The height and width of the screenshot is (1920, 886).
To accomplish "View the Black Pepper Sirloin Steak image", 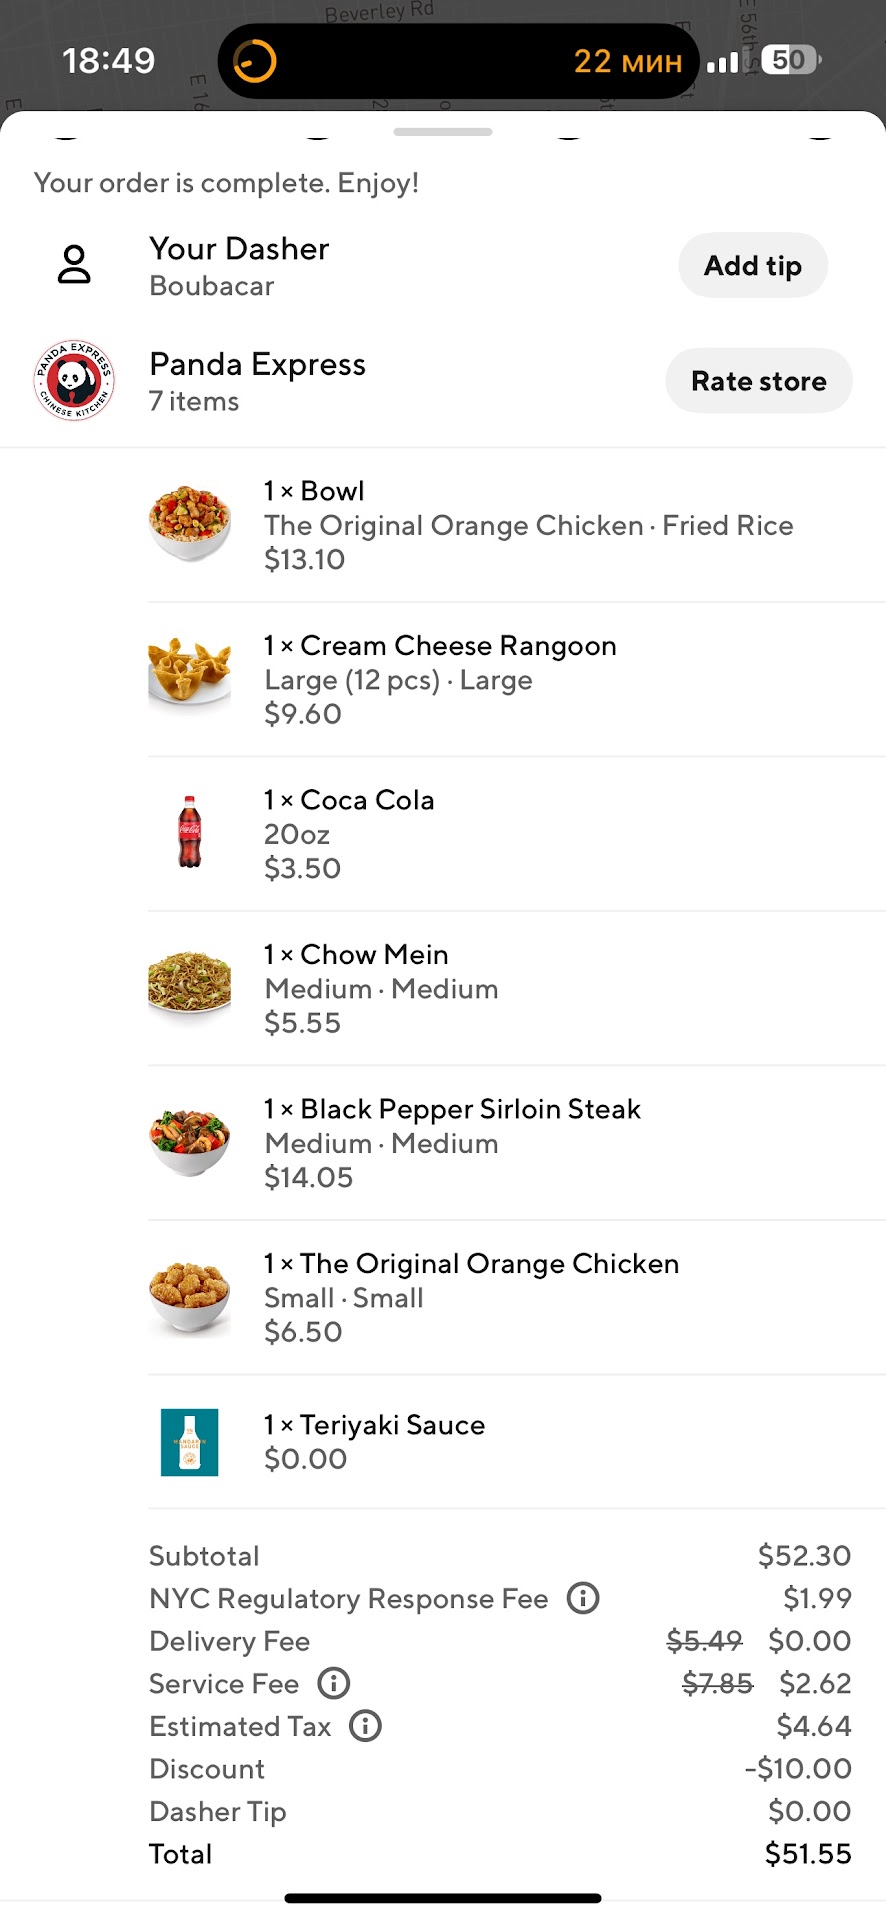I will 189,1141.
